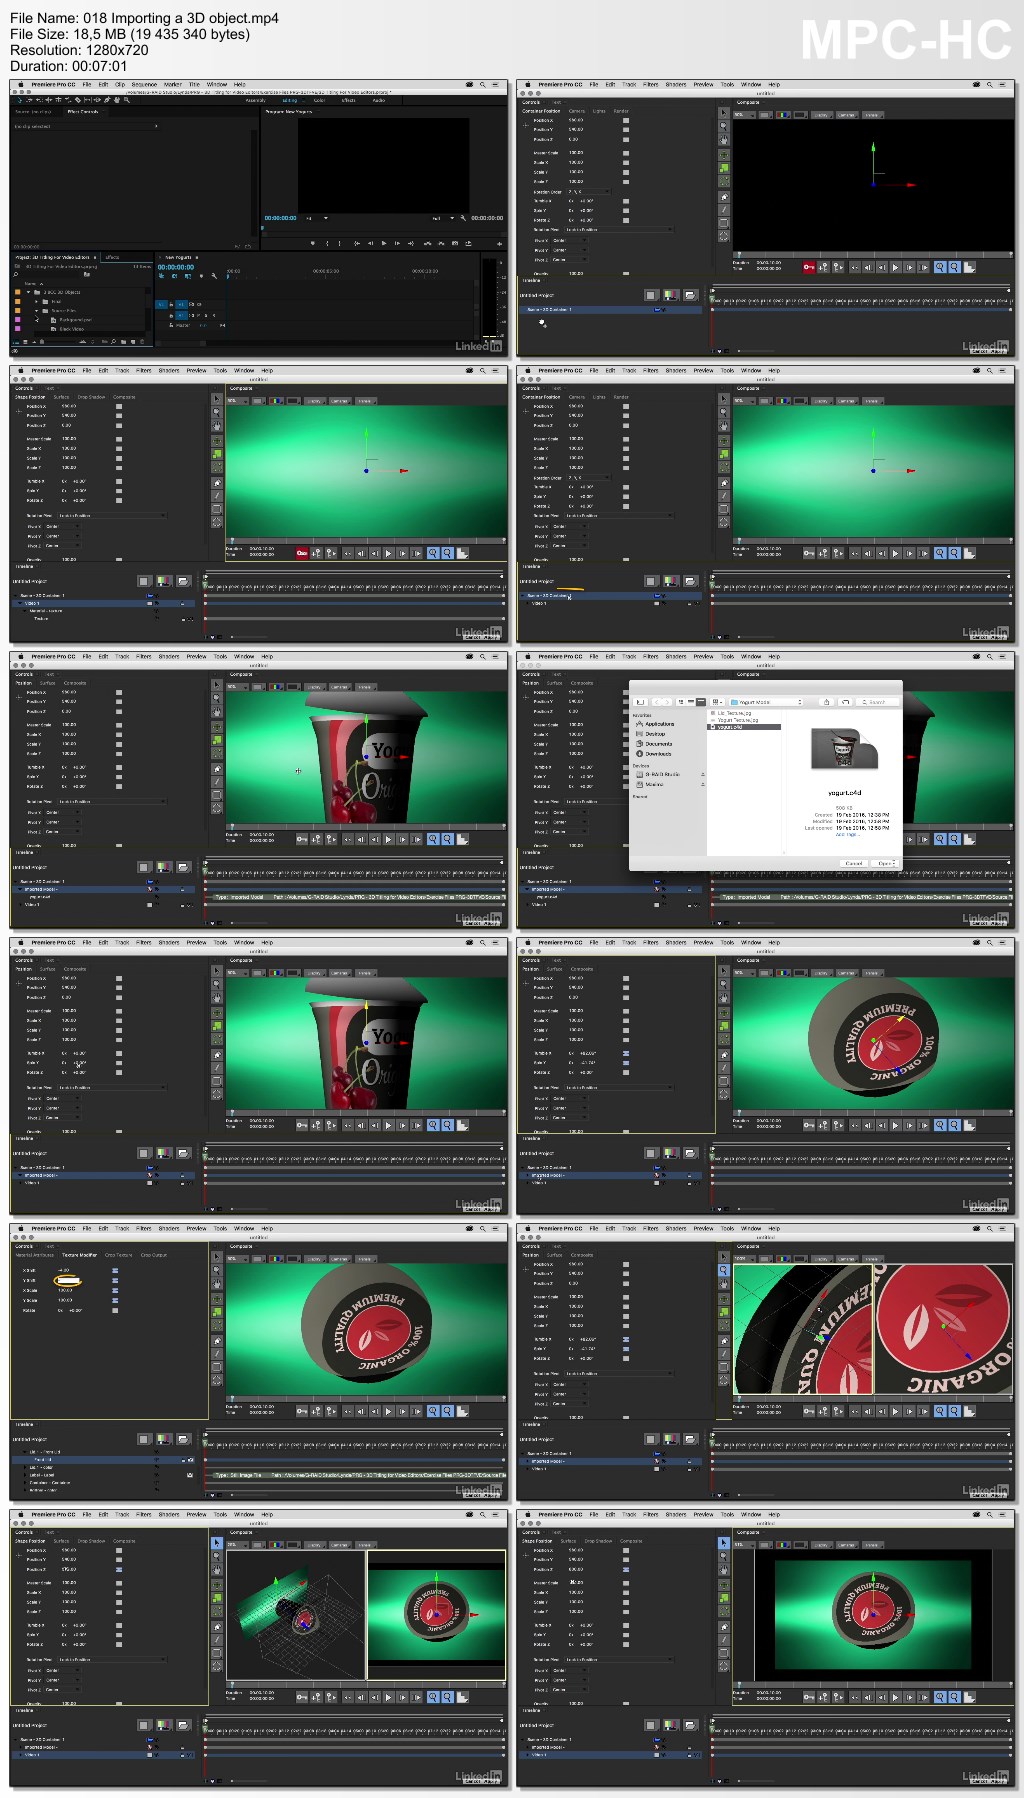Viewport: 1024px width, 1798px height.
Task: Select the arrow tool in Texture Modifier frame
Action: coord(217,1257)
